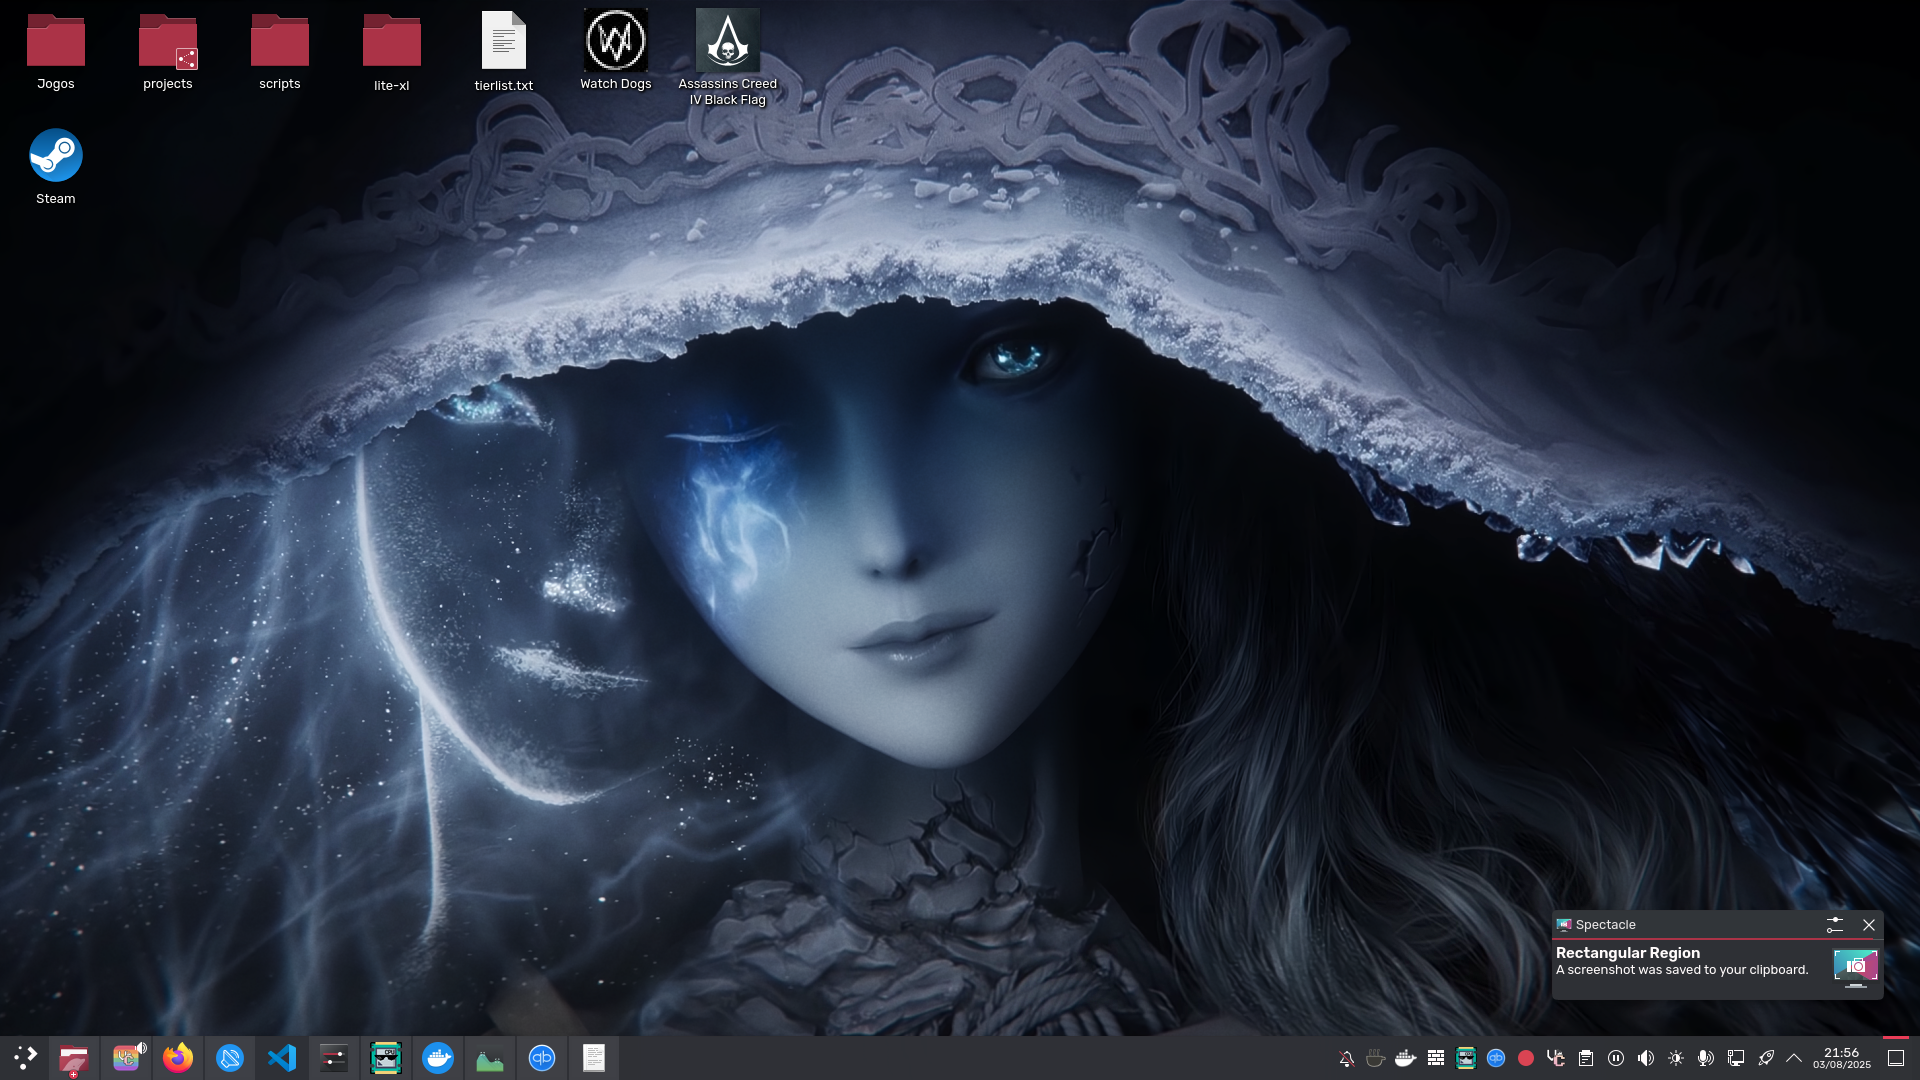The image size is (1920, 1080).
Task: Select the Jogos folder on desktop
Action: tap(56, 52)
